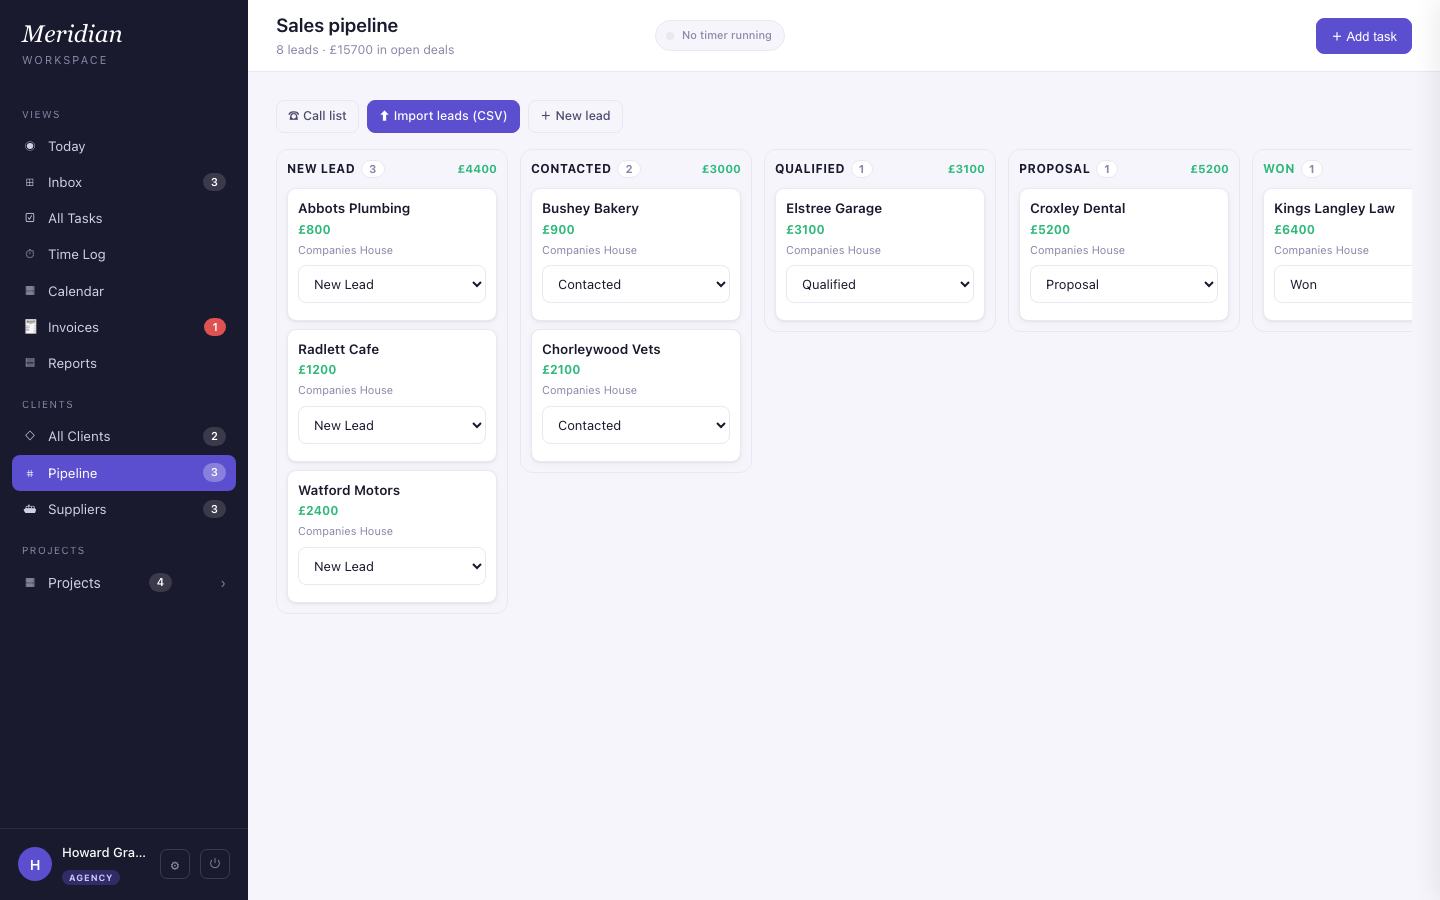Open Suppliers section
Viewport: 1440px width, 900px height.
pos(124,509)
